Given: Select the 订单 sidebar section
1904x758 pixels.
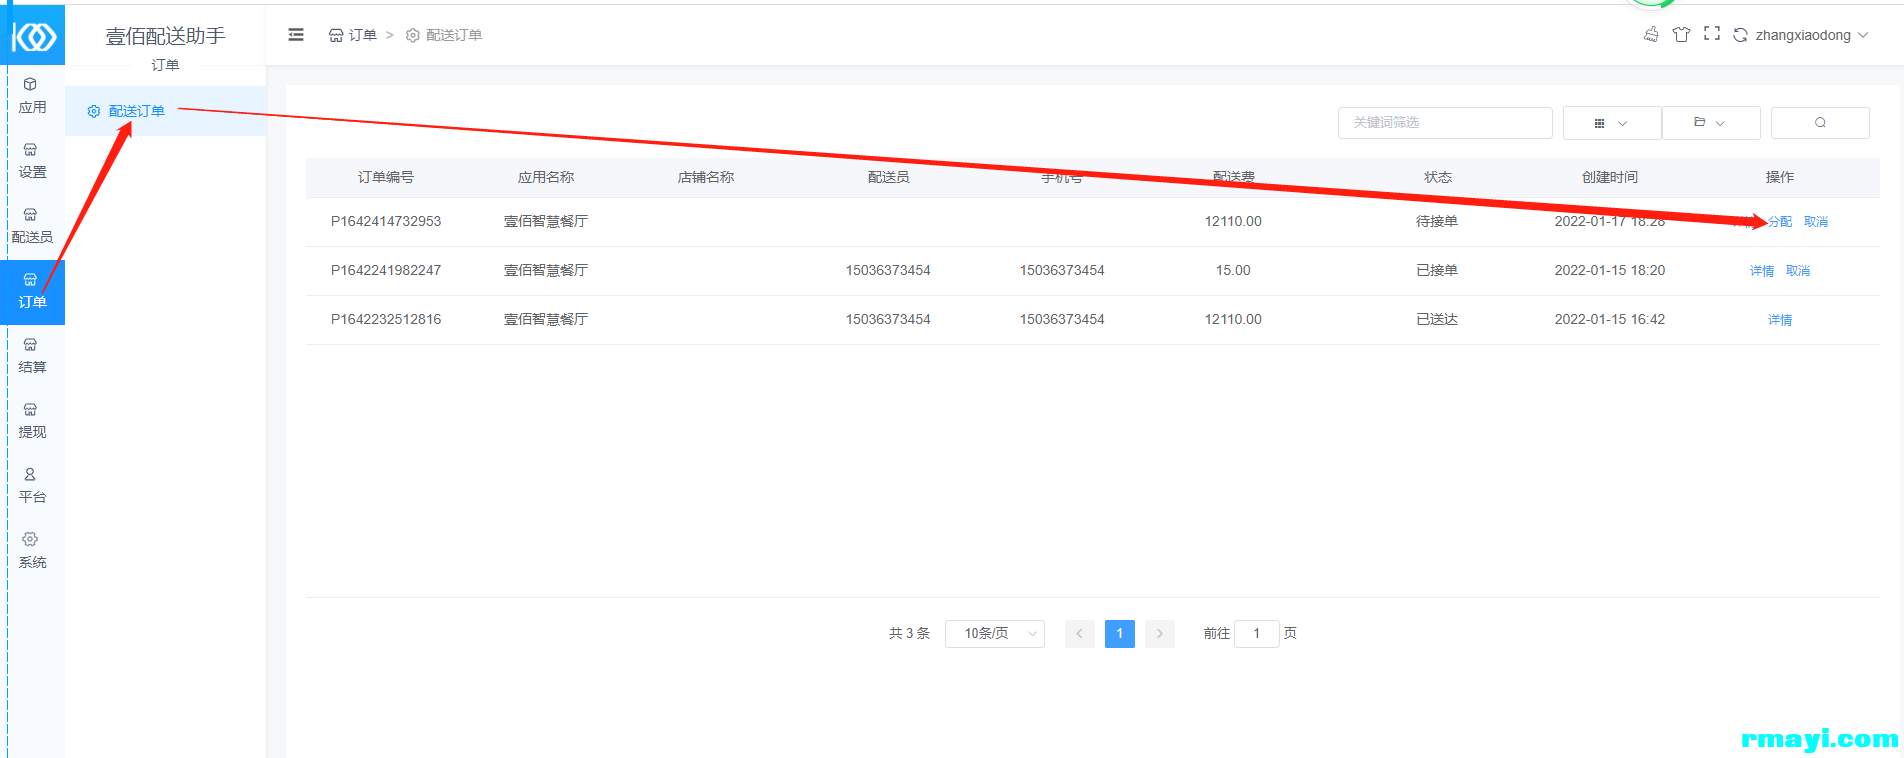Looking at the screenshot, I should point(32,291).
